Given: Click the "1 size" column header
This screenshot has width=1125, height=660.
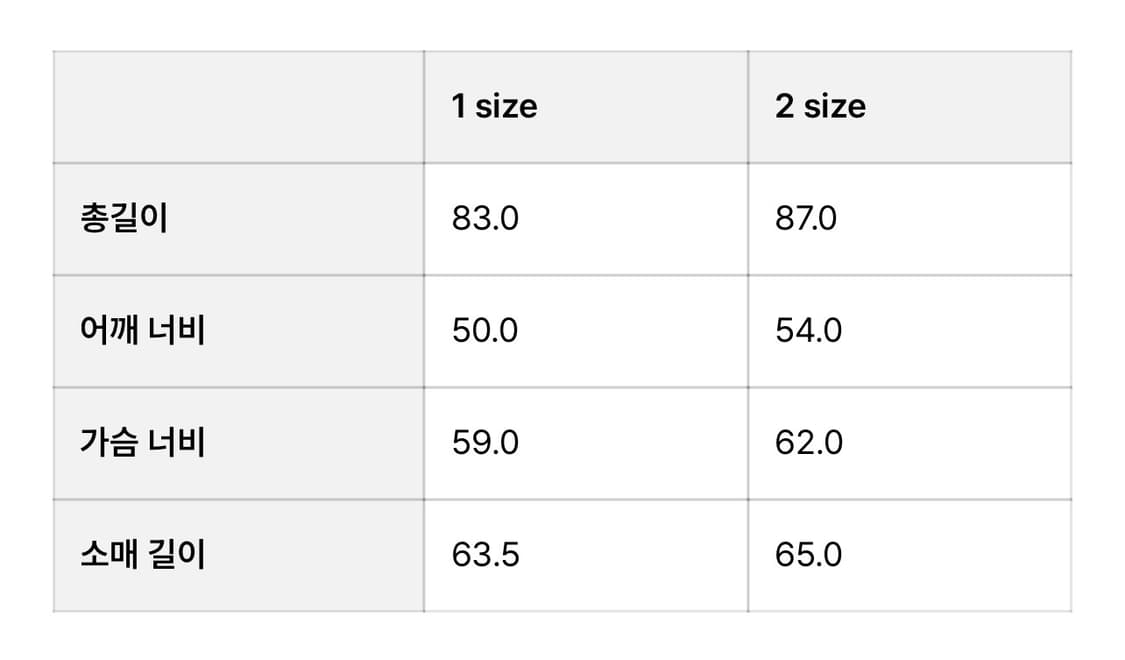Looking at the screenshot, I should pyautogui.click(x=494, y=106).
